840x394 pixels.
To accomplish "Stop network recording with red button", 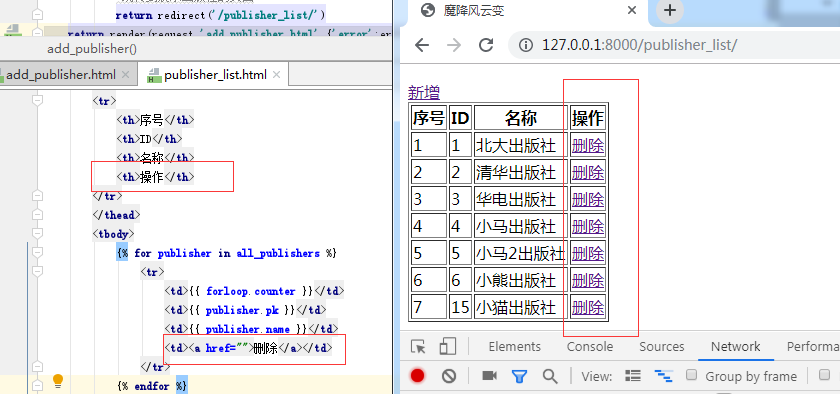I will (418, 376).
